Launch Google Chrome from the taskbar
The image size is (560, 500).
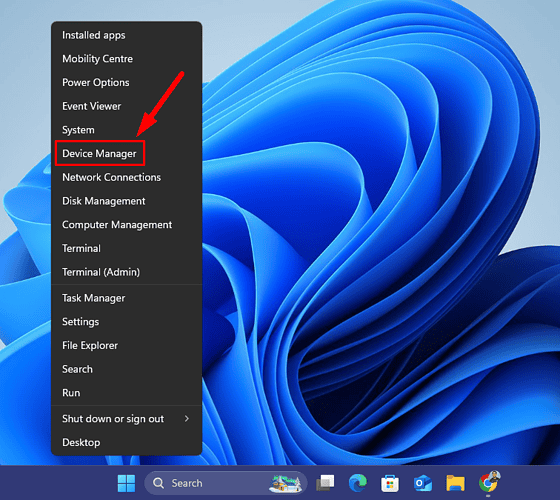pyautogui.click(x=488, y=482)
